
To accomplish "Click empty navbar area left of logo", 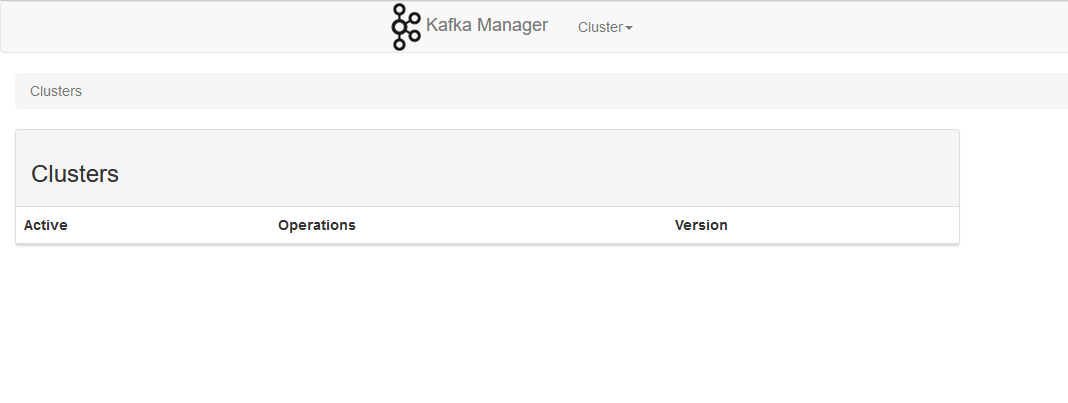I will pyautogui.click(x=191, y=27).
